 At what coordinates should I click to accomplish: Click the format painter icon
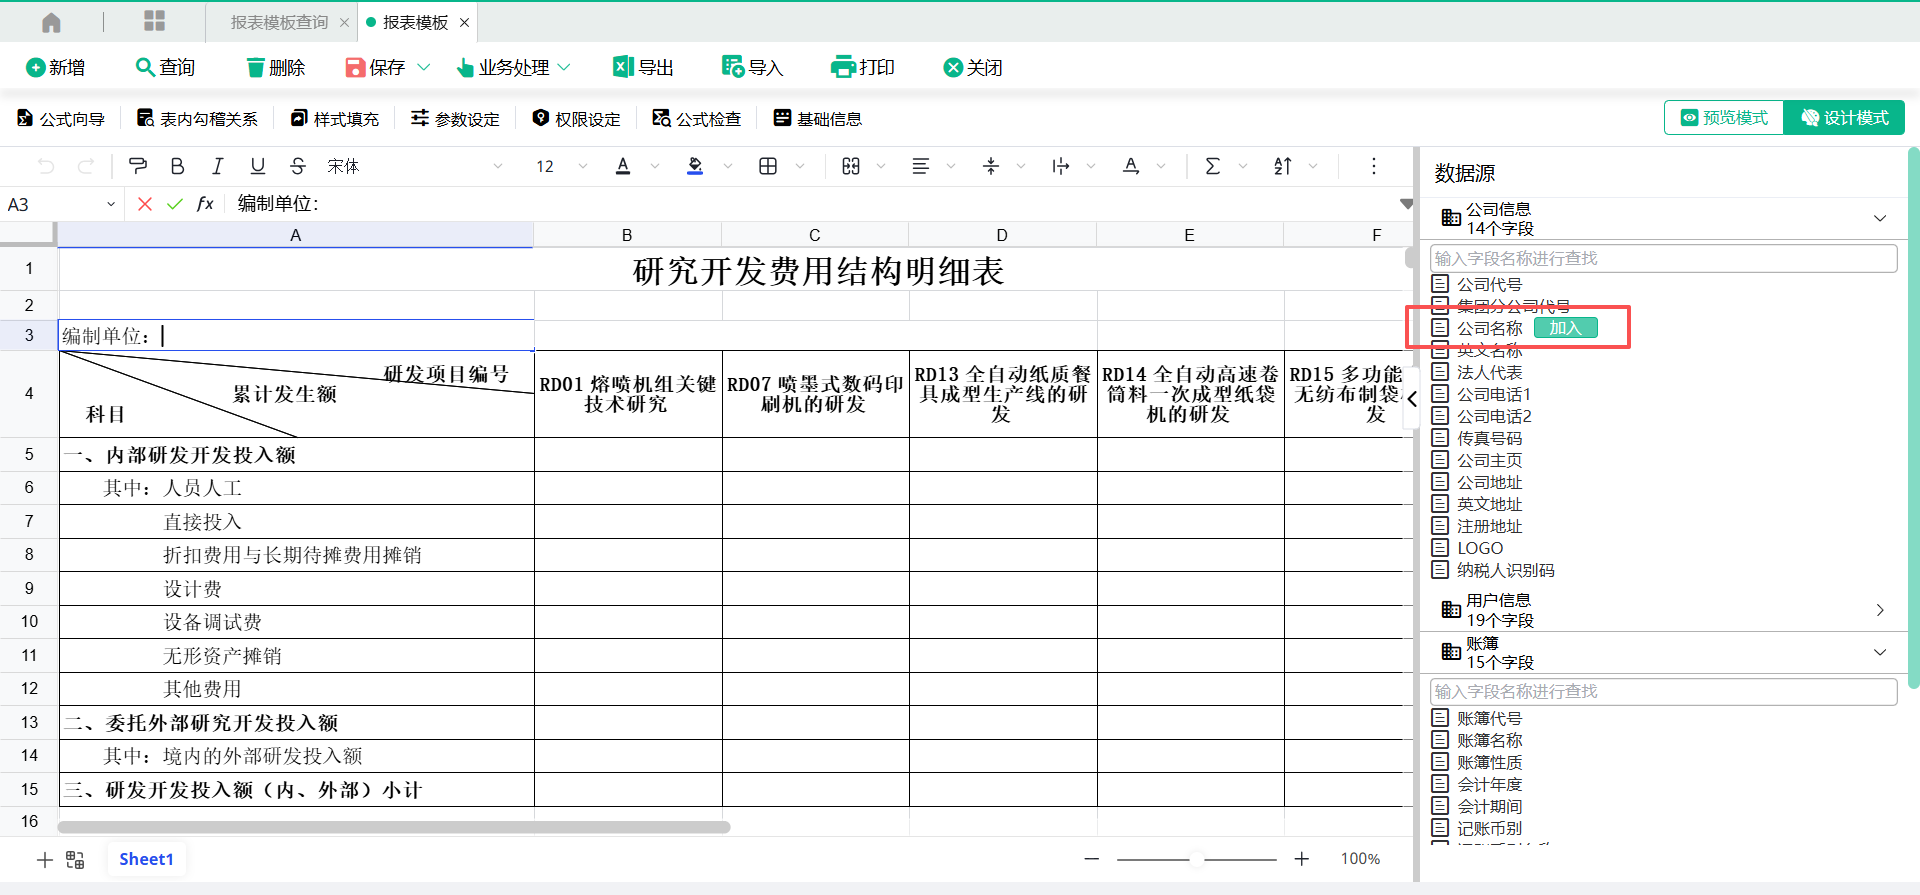(138, 166)
